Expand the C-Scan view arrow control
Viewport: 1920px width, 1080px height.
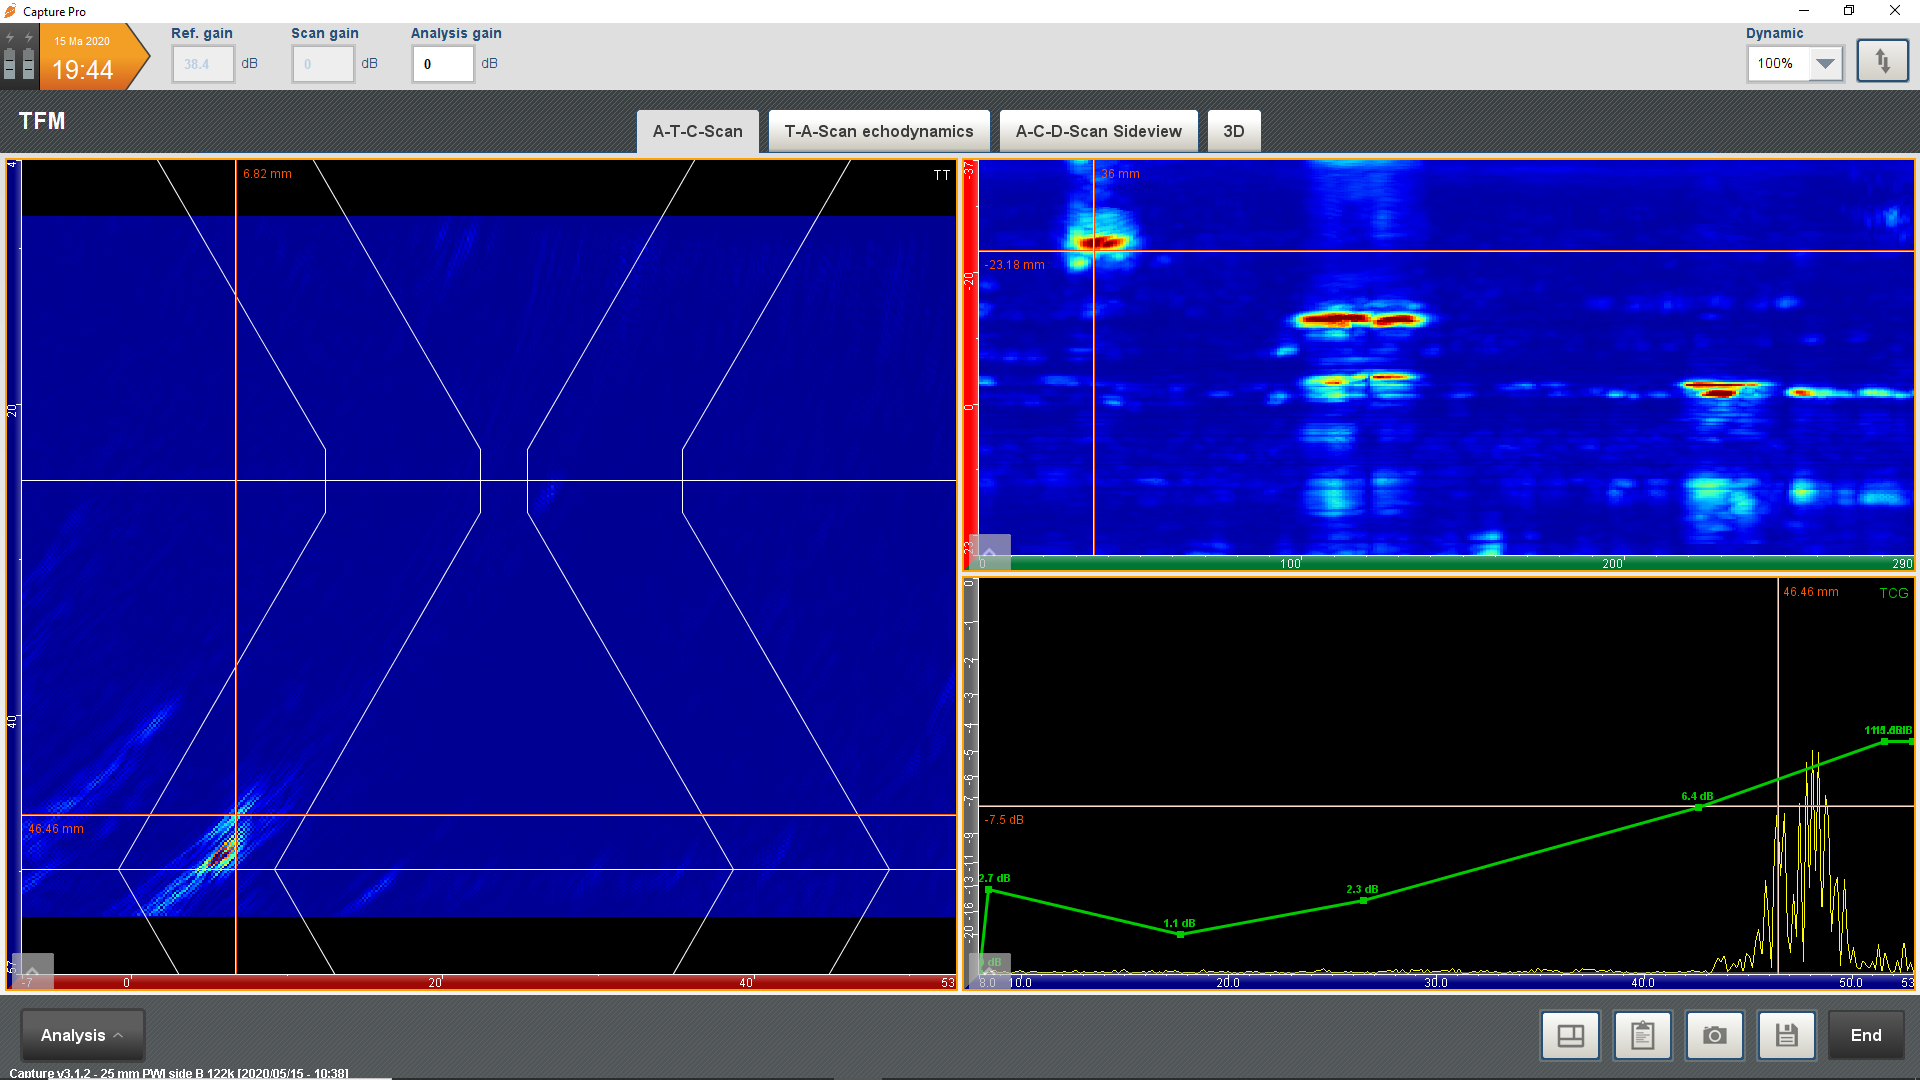click(989, 552)
